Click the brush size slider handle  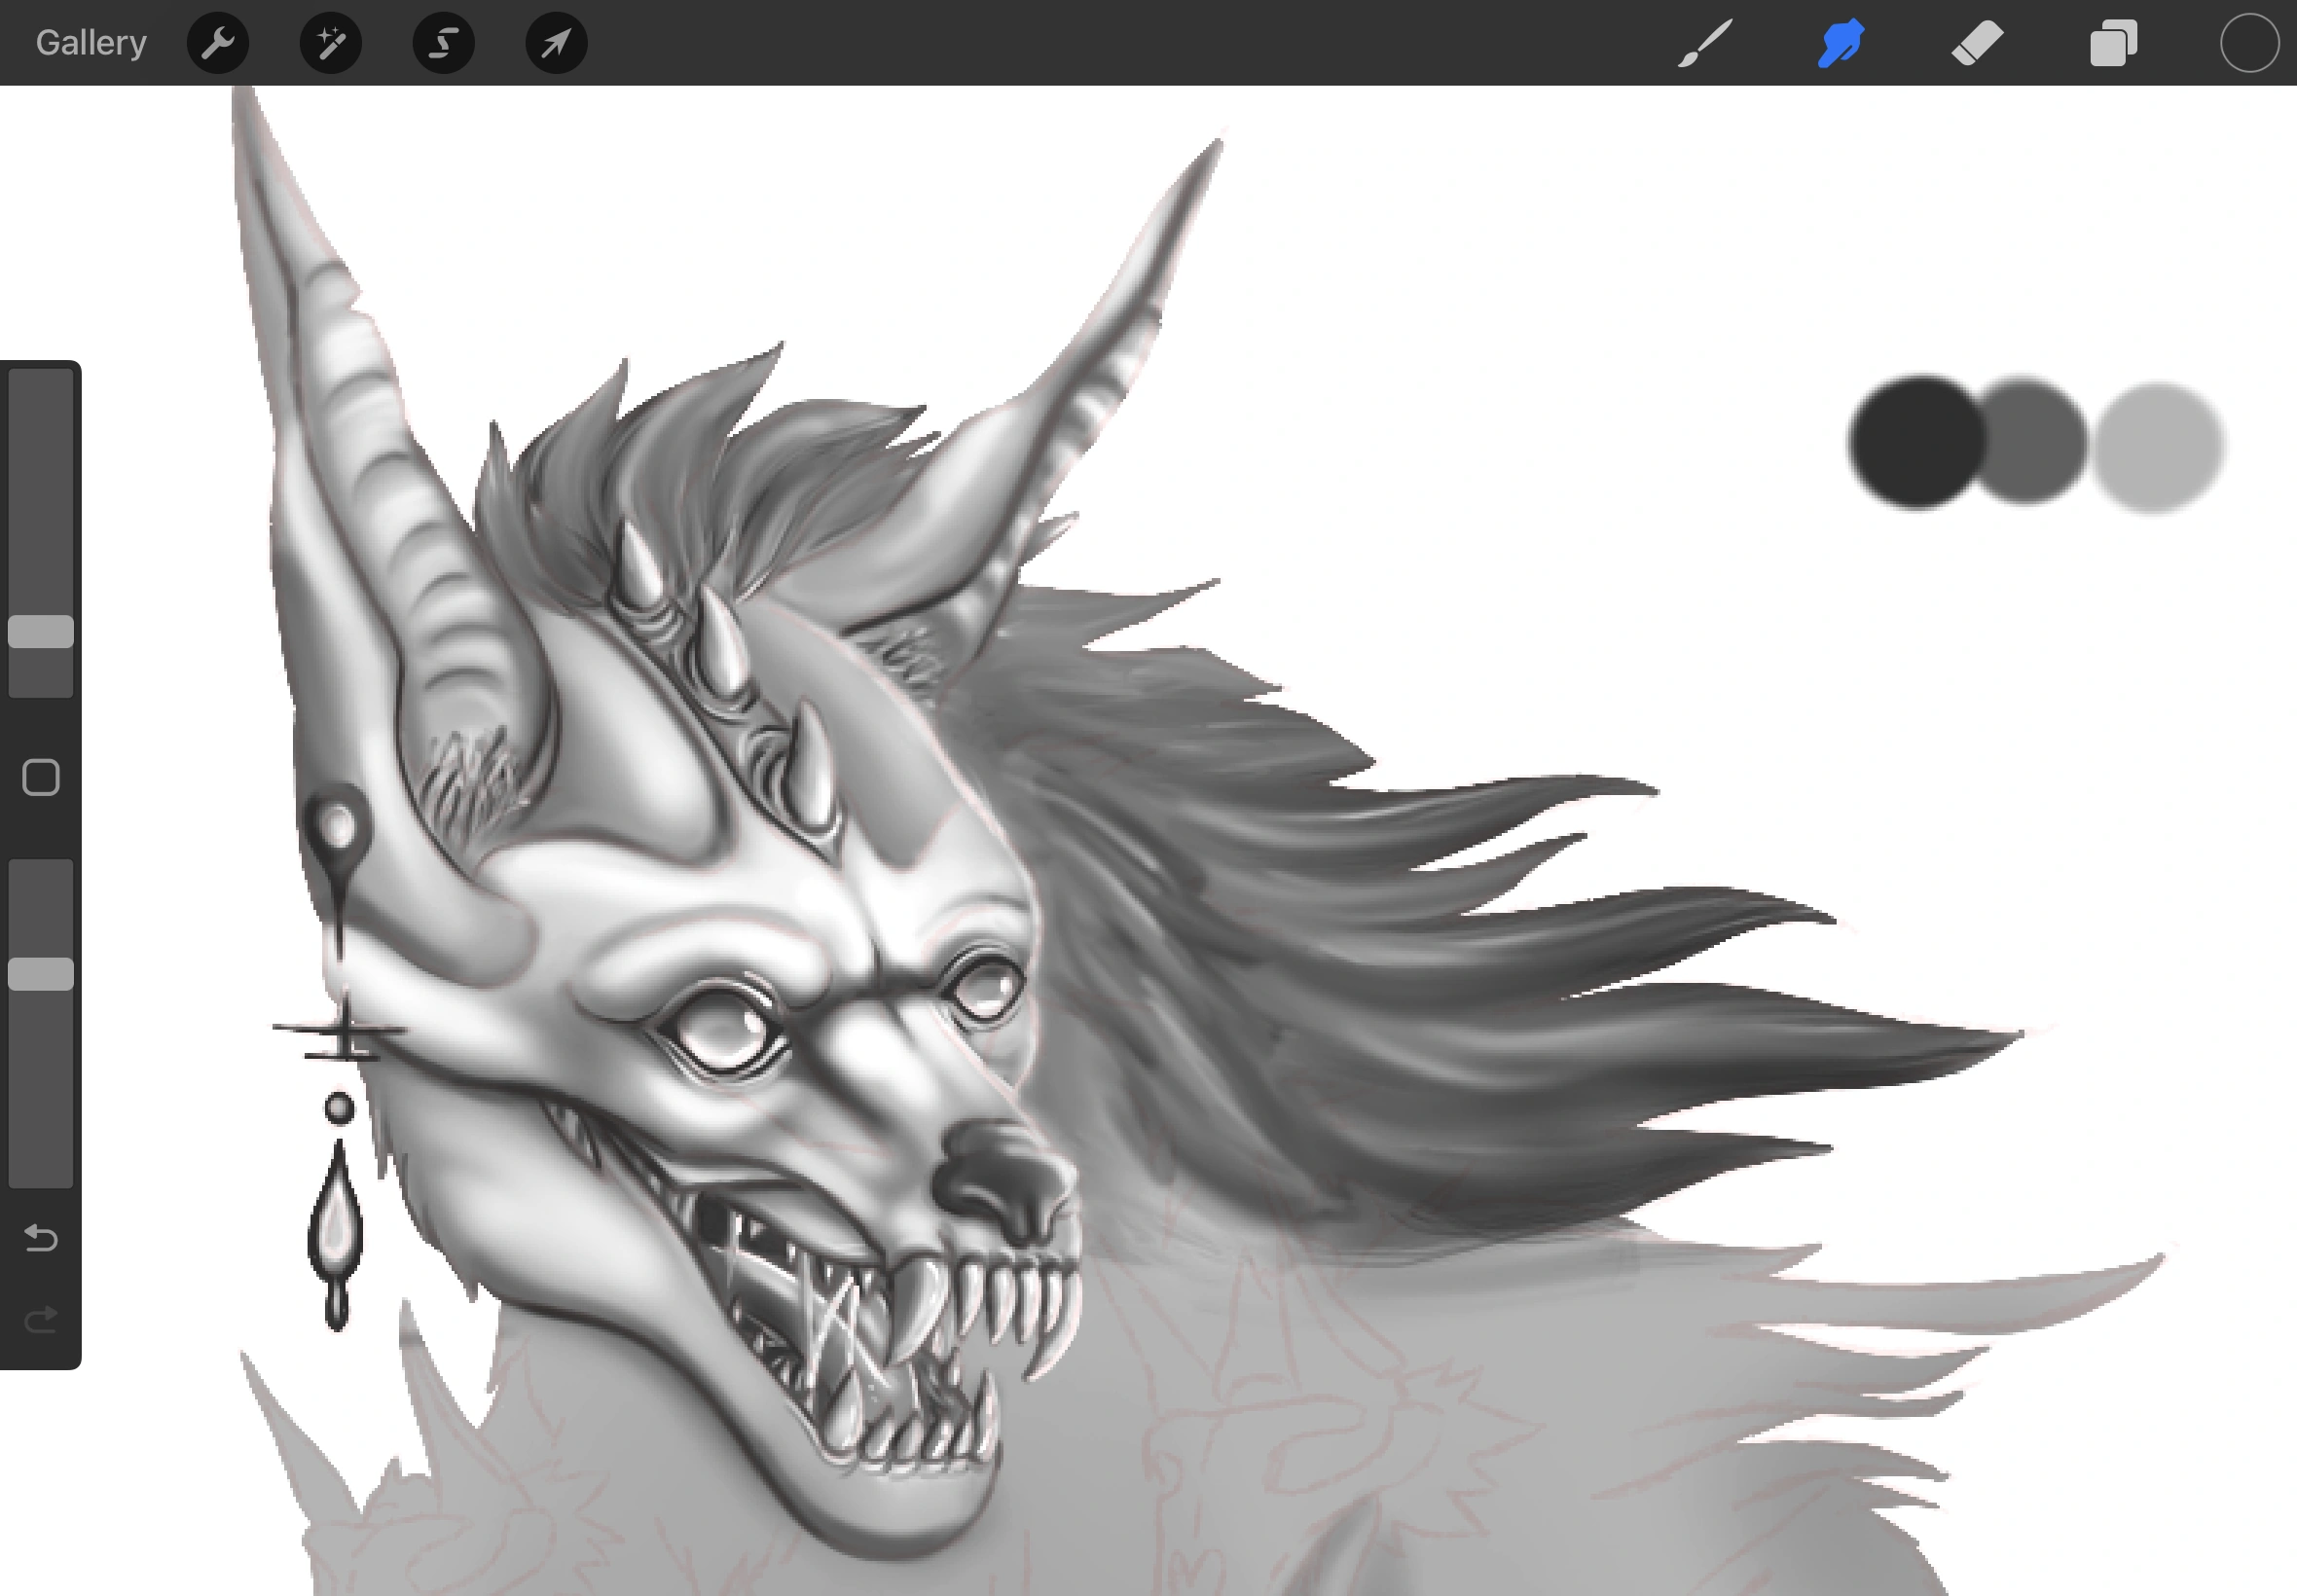41,631
